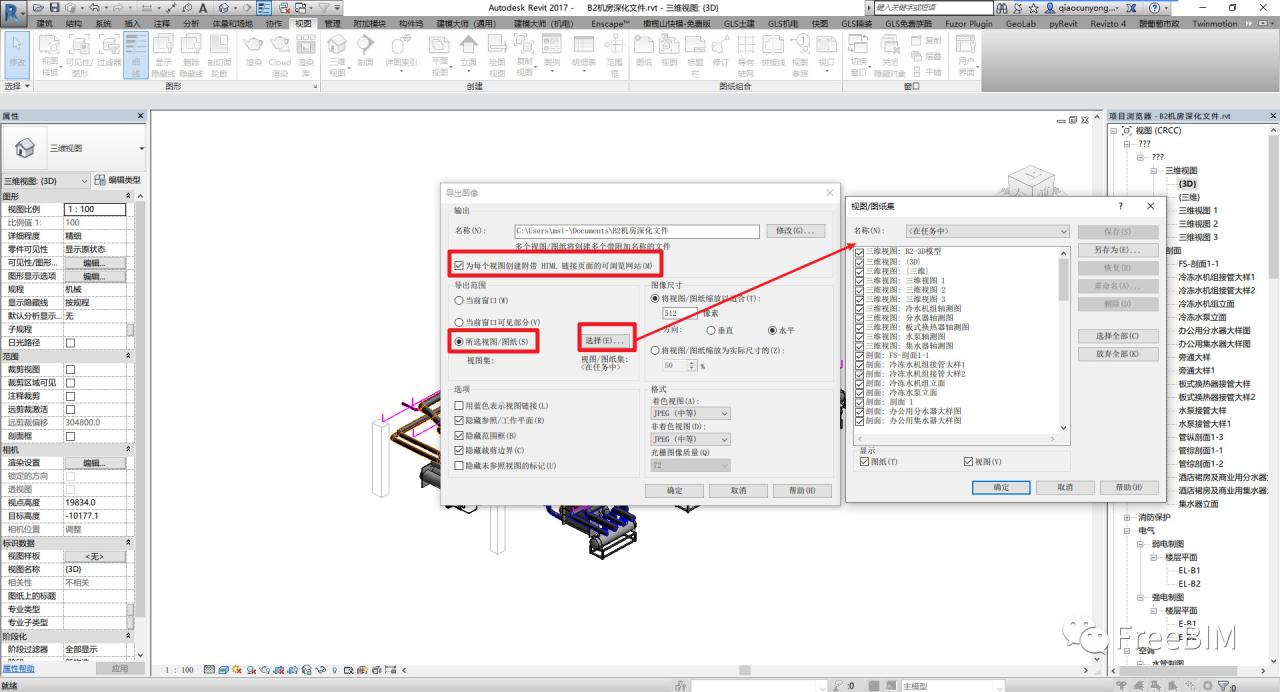Image resolution: width=1280 pixels, height=692 pixels.
Task: Select the 当前窗口(W) radio button
Action: click(460, 300)
